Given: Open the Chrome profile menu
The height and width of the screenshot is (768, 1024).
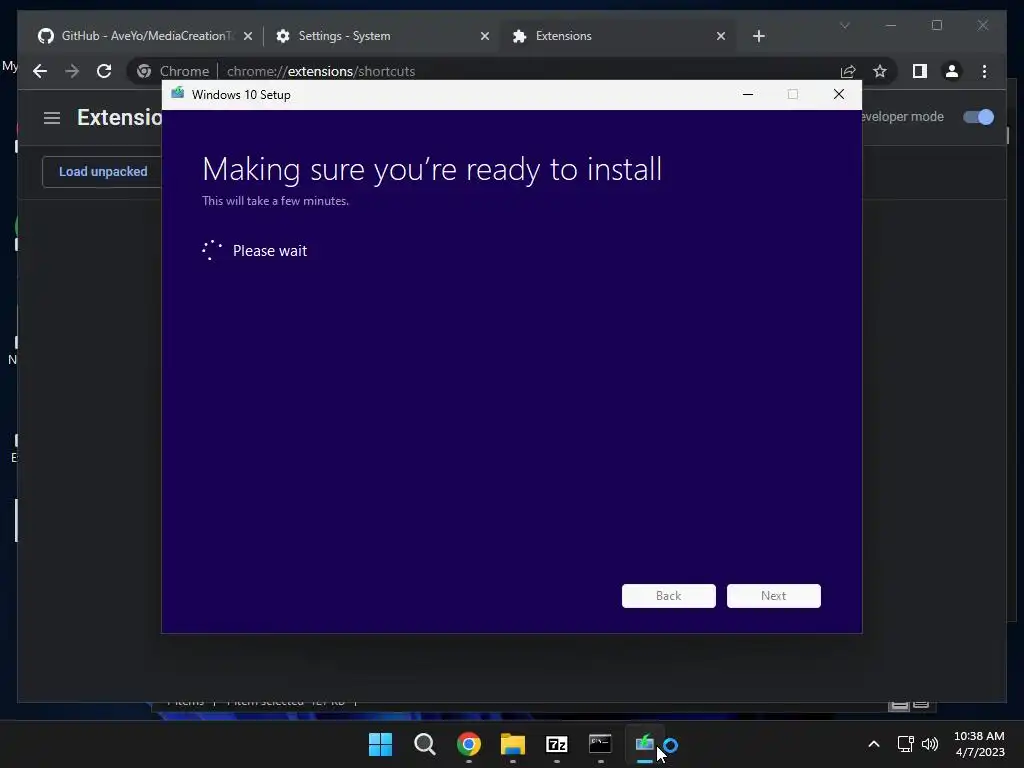Looking at the screenshot, I should click(x=952, y=71).
